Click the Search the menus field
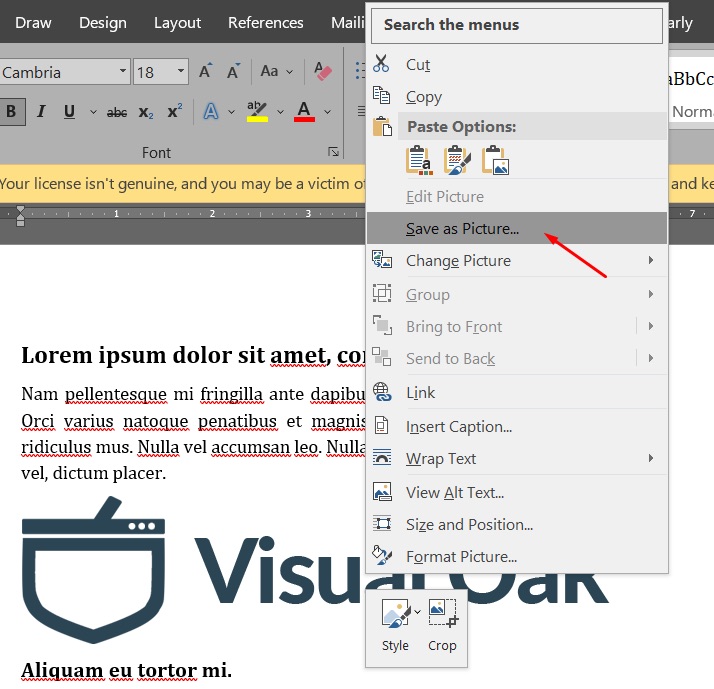Viewport: 714px width, 689px height. (x=517, y=25)
